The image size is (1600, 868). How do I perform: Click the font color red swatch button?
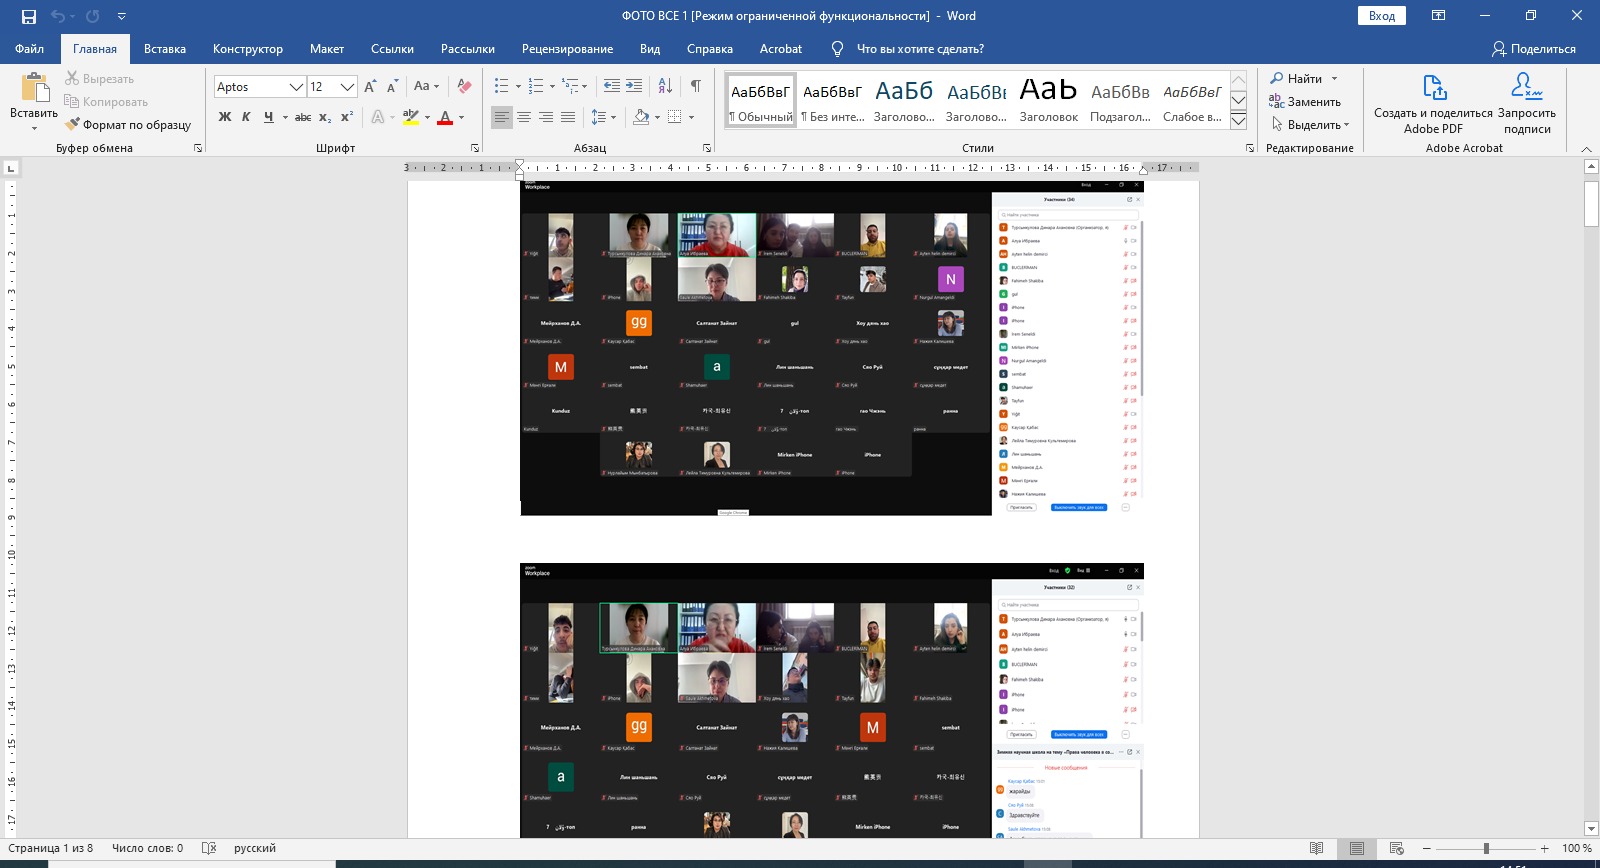tap(445, 117)
